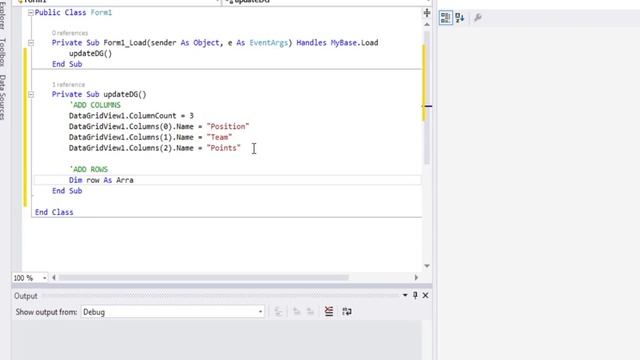Screen dimensions: 640x360
Task: Click the Clear All output icon
Action: (329, 312)
